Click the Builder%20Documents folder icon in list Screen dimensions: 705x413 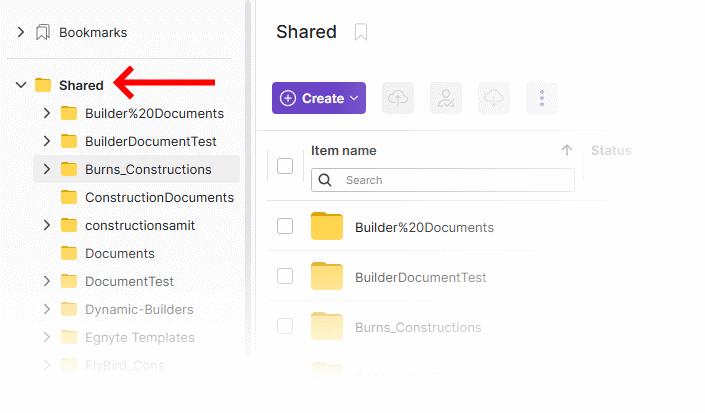click(327, 227)
